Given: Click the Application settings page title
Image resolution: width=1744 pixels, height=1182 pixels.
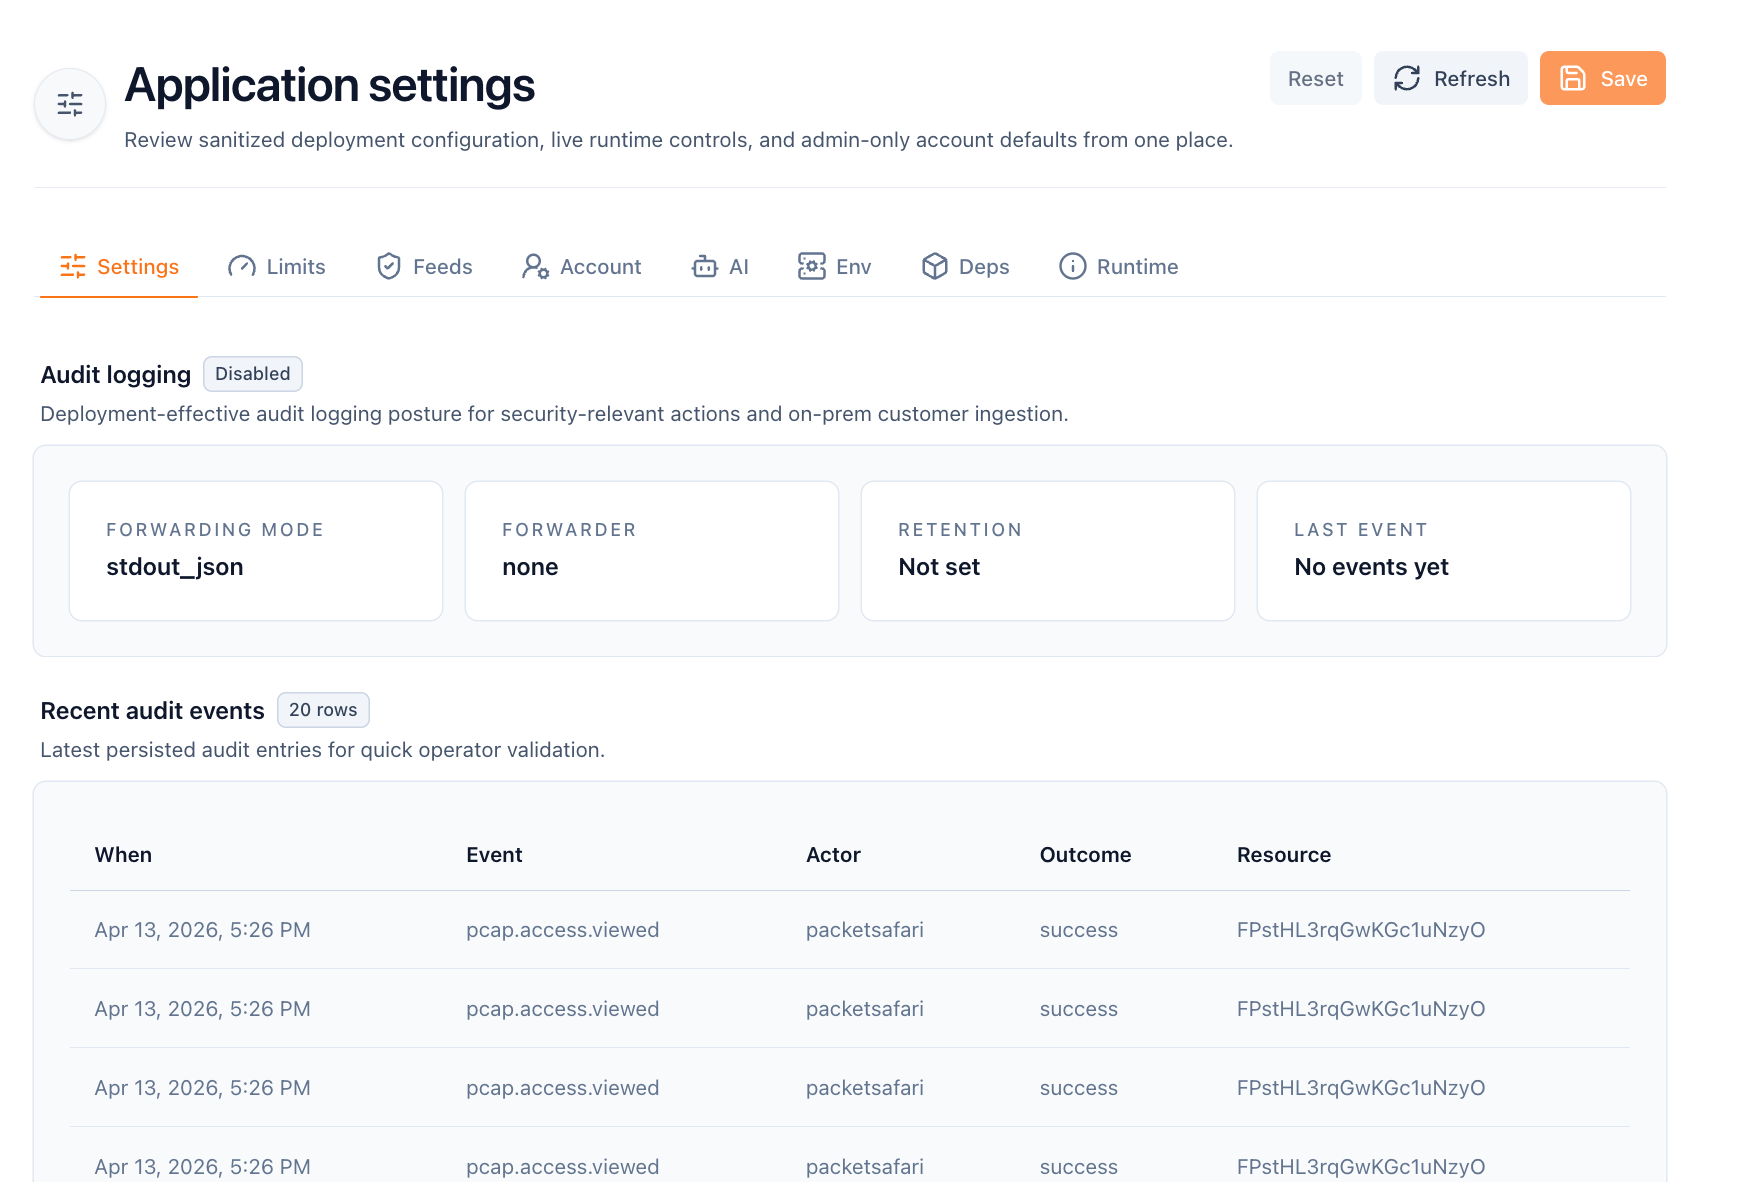Looking at the screenshot, I should (x=329, y=85).
